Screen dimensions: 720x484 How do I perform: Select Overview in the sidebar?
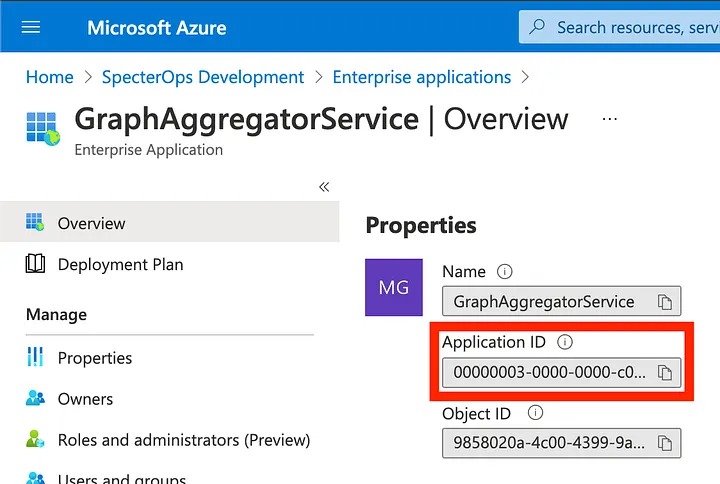[x=91, y=224]
